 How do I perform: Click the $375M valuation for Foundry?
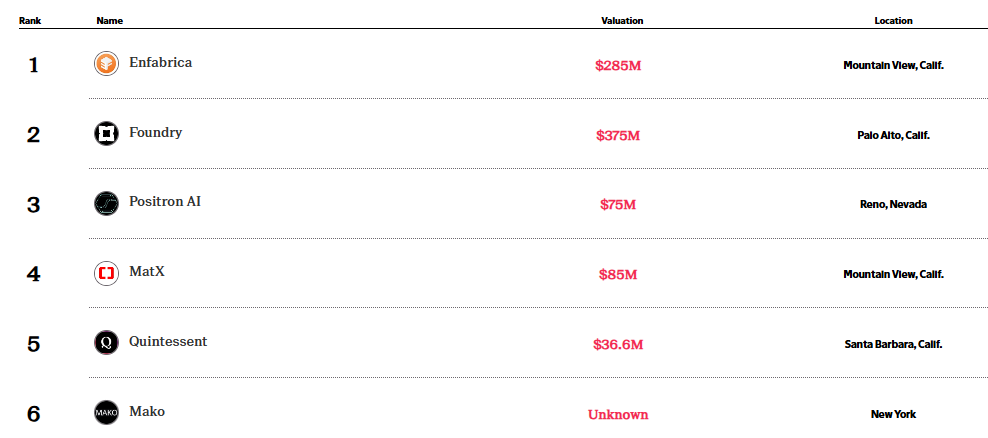click(617, 135)
